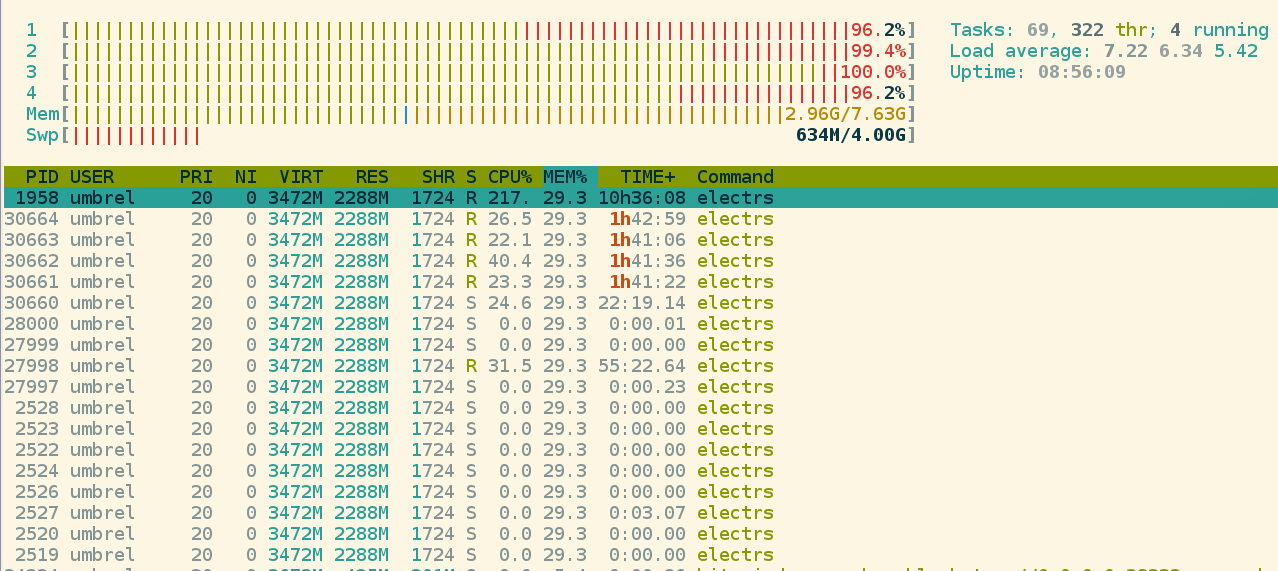Click the 634M/4.00G swap value
Viewport: 1278px width, 571px height.
click(x=851, y=135)
